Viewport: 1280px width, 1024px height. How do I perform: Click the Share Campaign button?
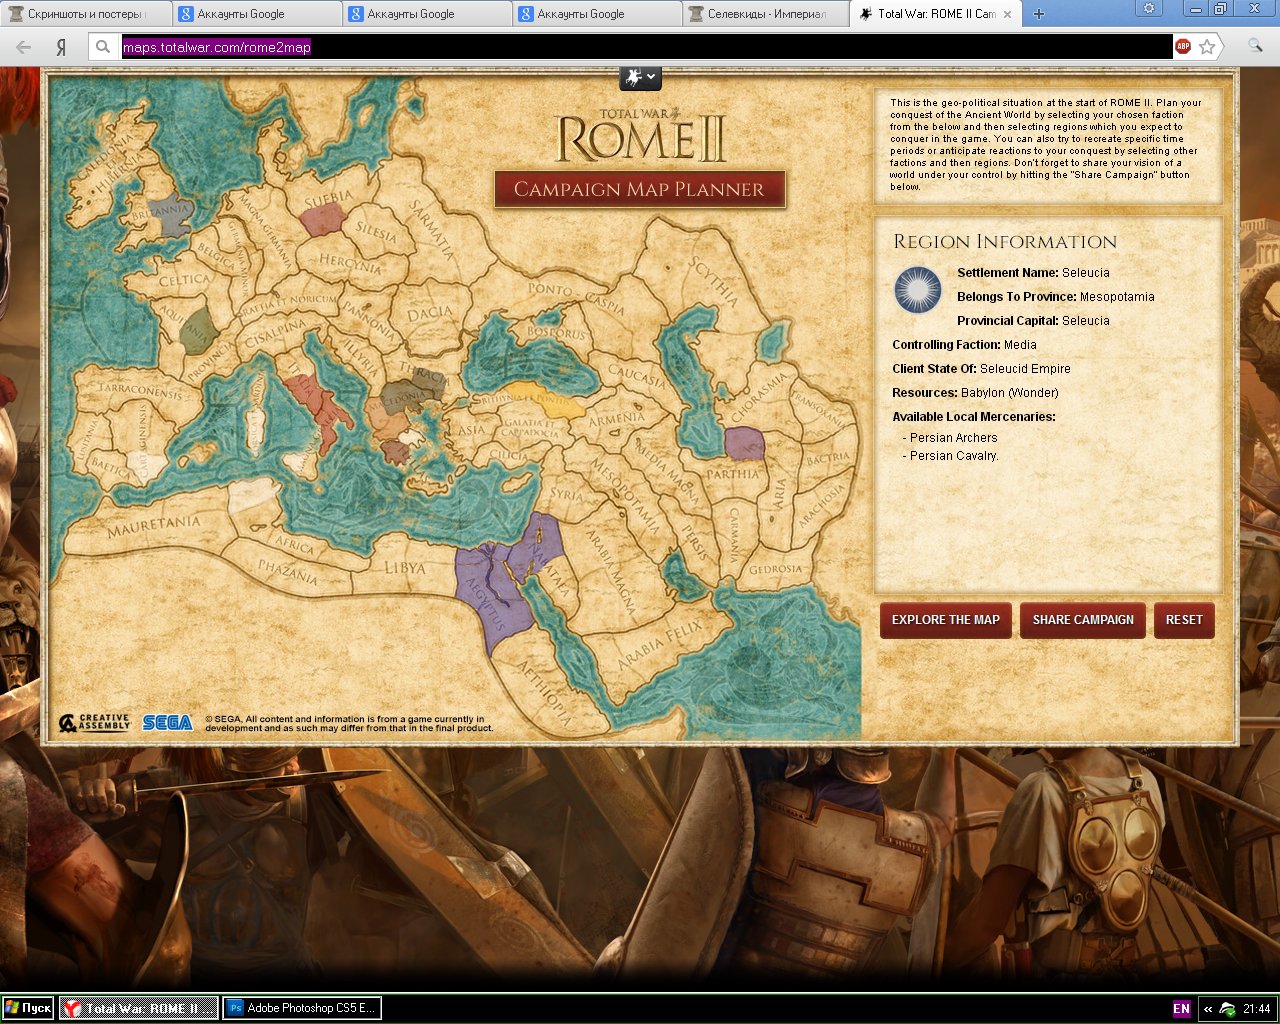click(x=1083, y=620)
